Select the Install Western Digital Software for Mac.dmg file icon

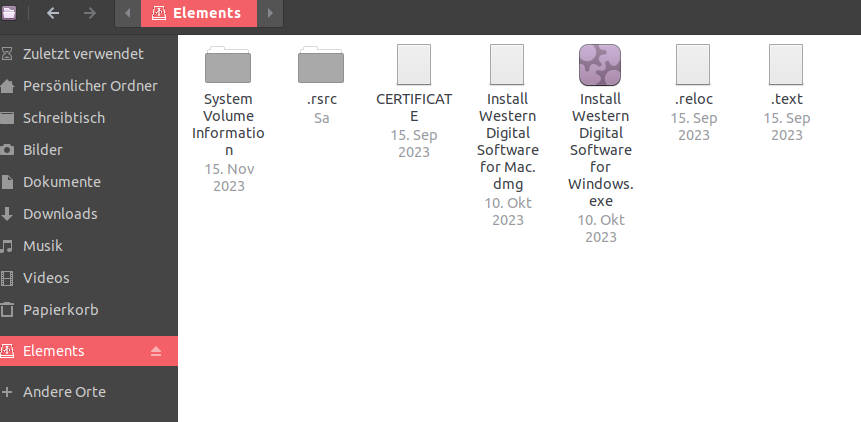[x=507, y=65]
